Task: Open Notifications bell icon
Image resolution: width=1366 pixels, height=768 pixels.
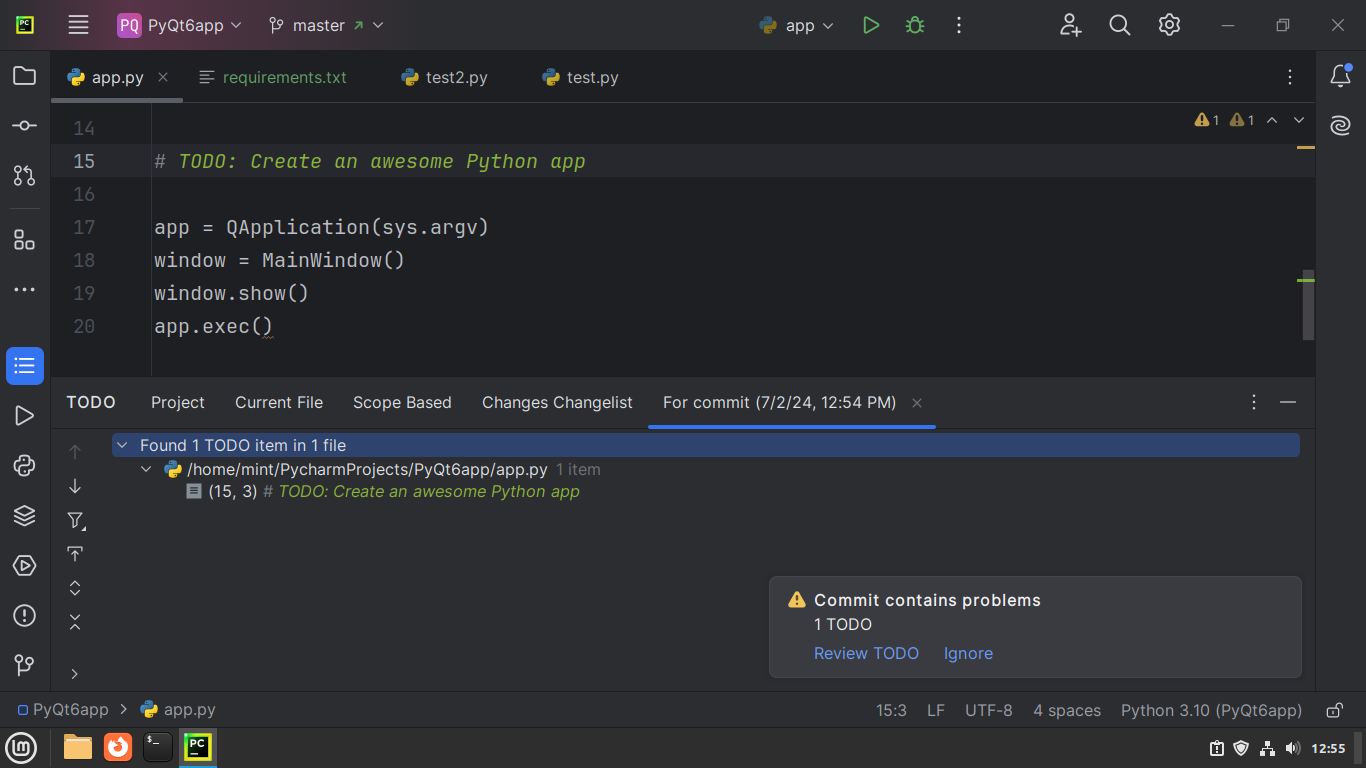Action: [1341, 76]
